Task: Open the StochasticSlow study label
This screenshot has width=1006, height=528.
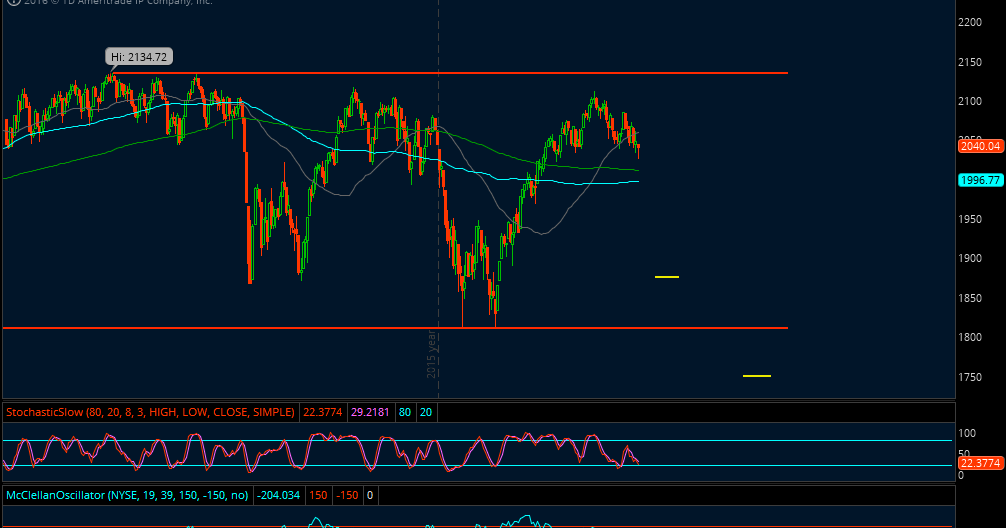Action: [x=150, y=413]
